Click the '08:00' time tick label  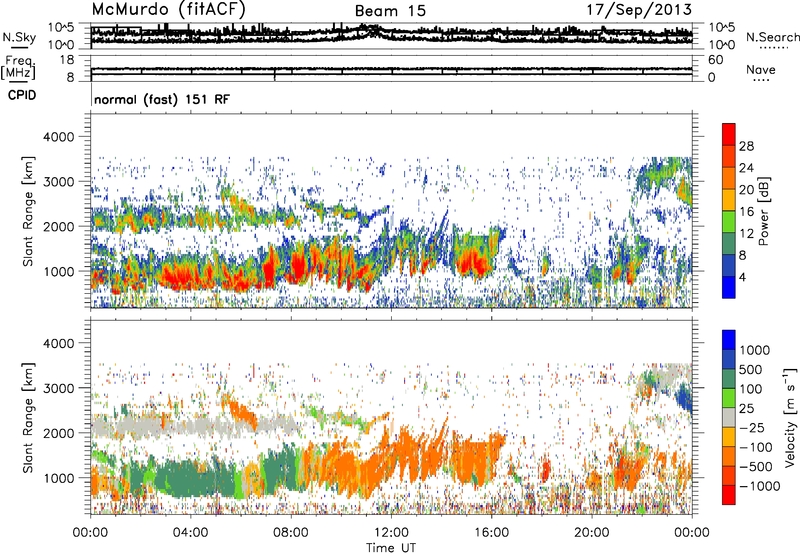[x=291, y=533]
